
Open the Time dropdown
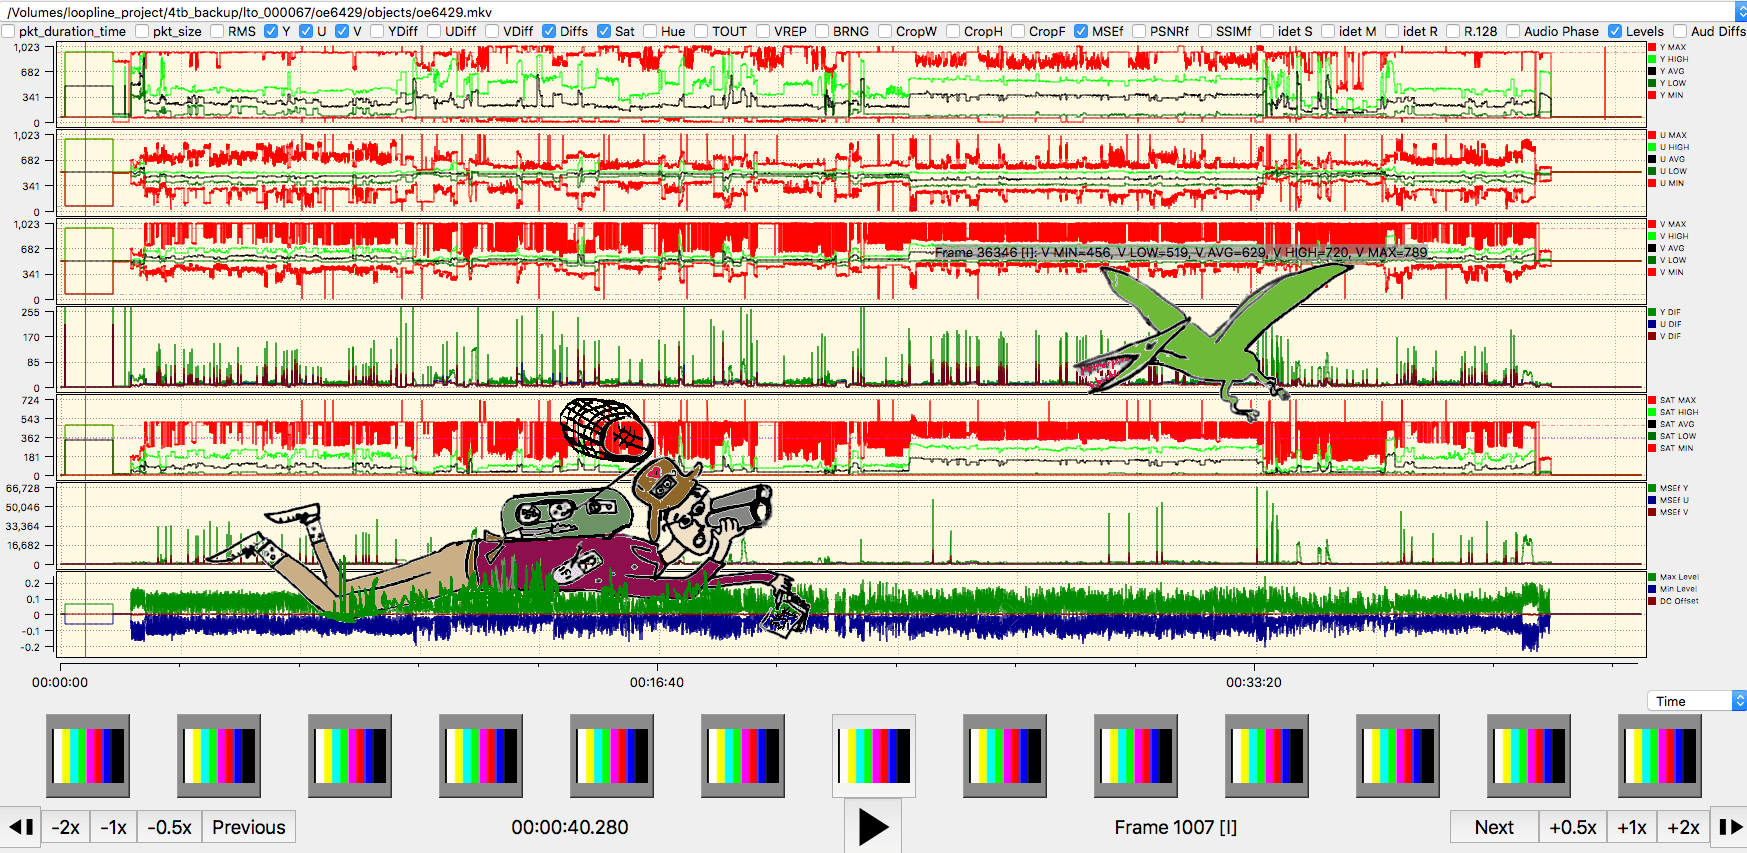tap(1696, 701)
